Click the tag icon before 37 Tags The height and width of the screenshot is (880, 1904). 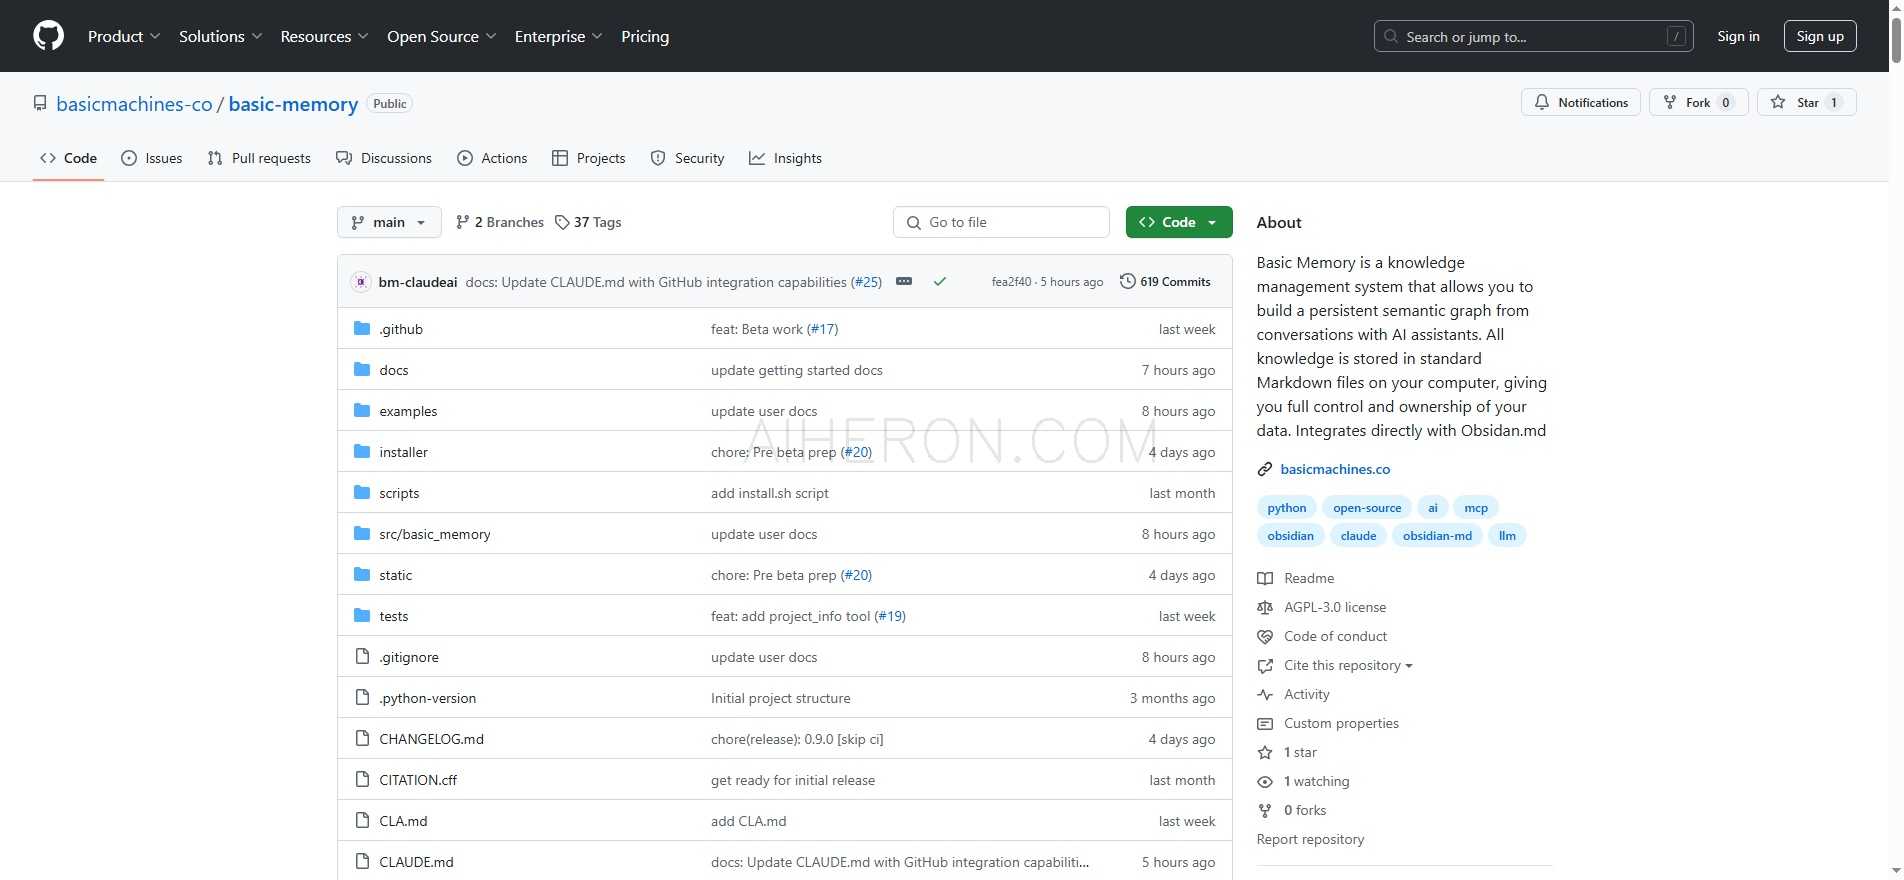click(x=562, y=222)
